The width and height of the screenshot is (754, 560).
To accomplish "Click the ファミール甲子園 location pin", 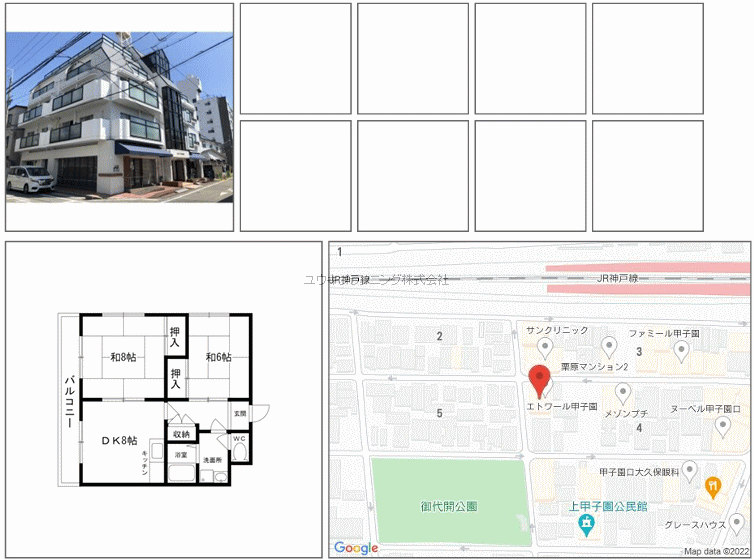I will coord(681,349).
